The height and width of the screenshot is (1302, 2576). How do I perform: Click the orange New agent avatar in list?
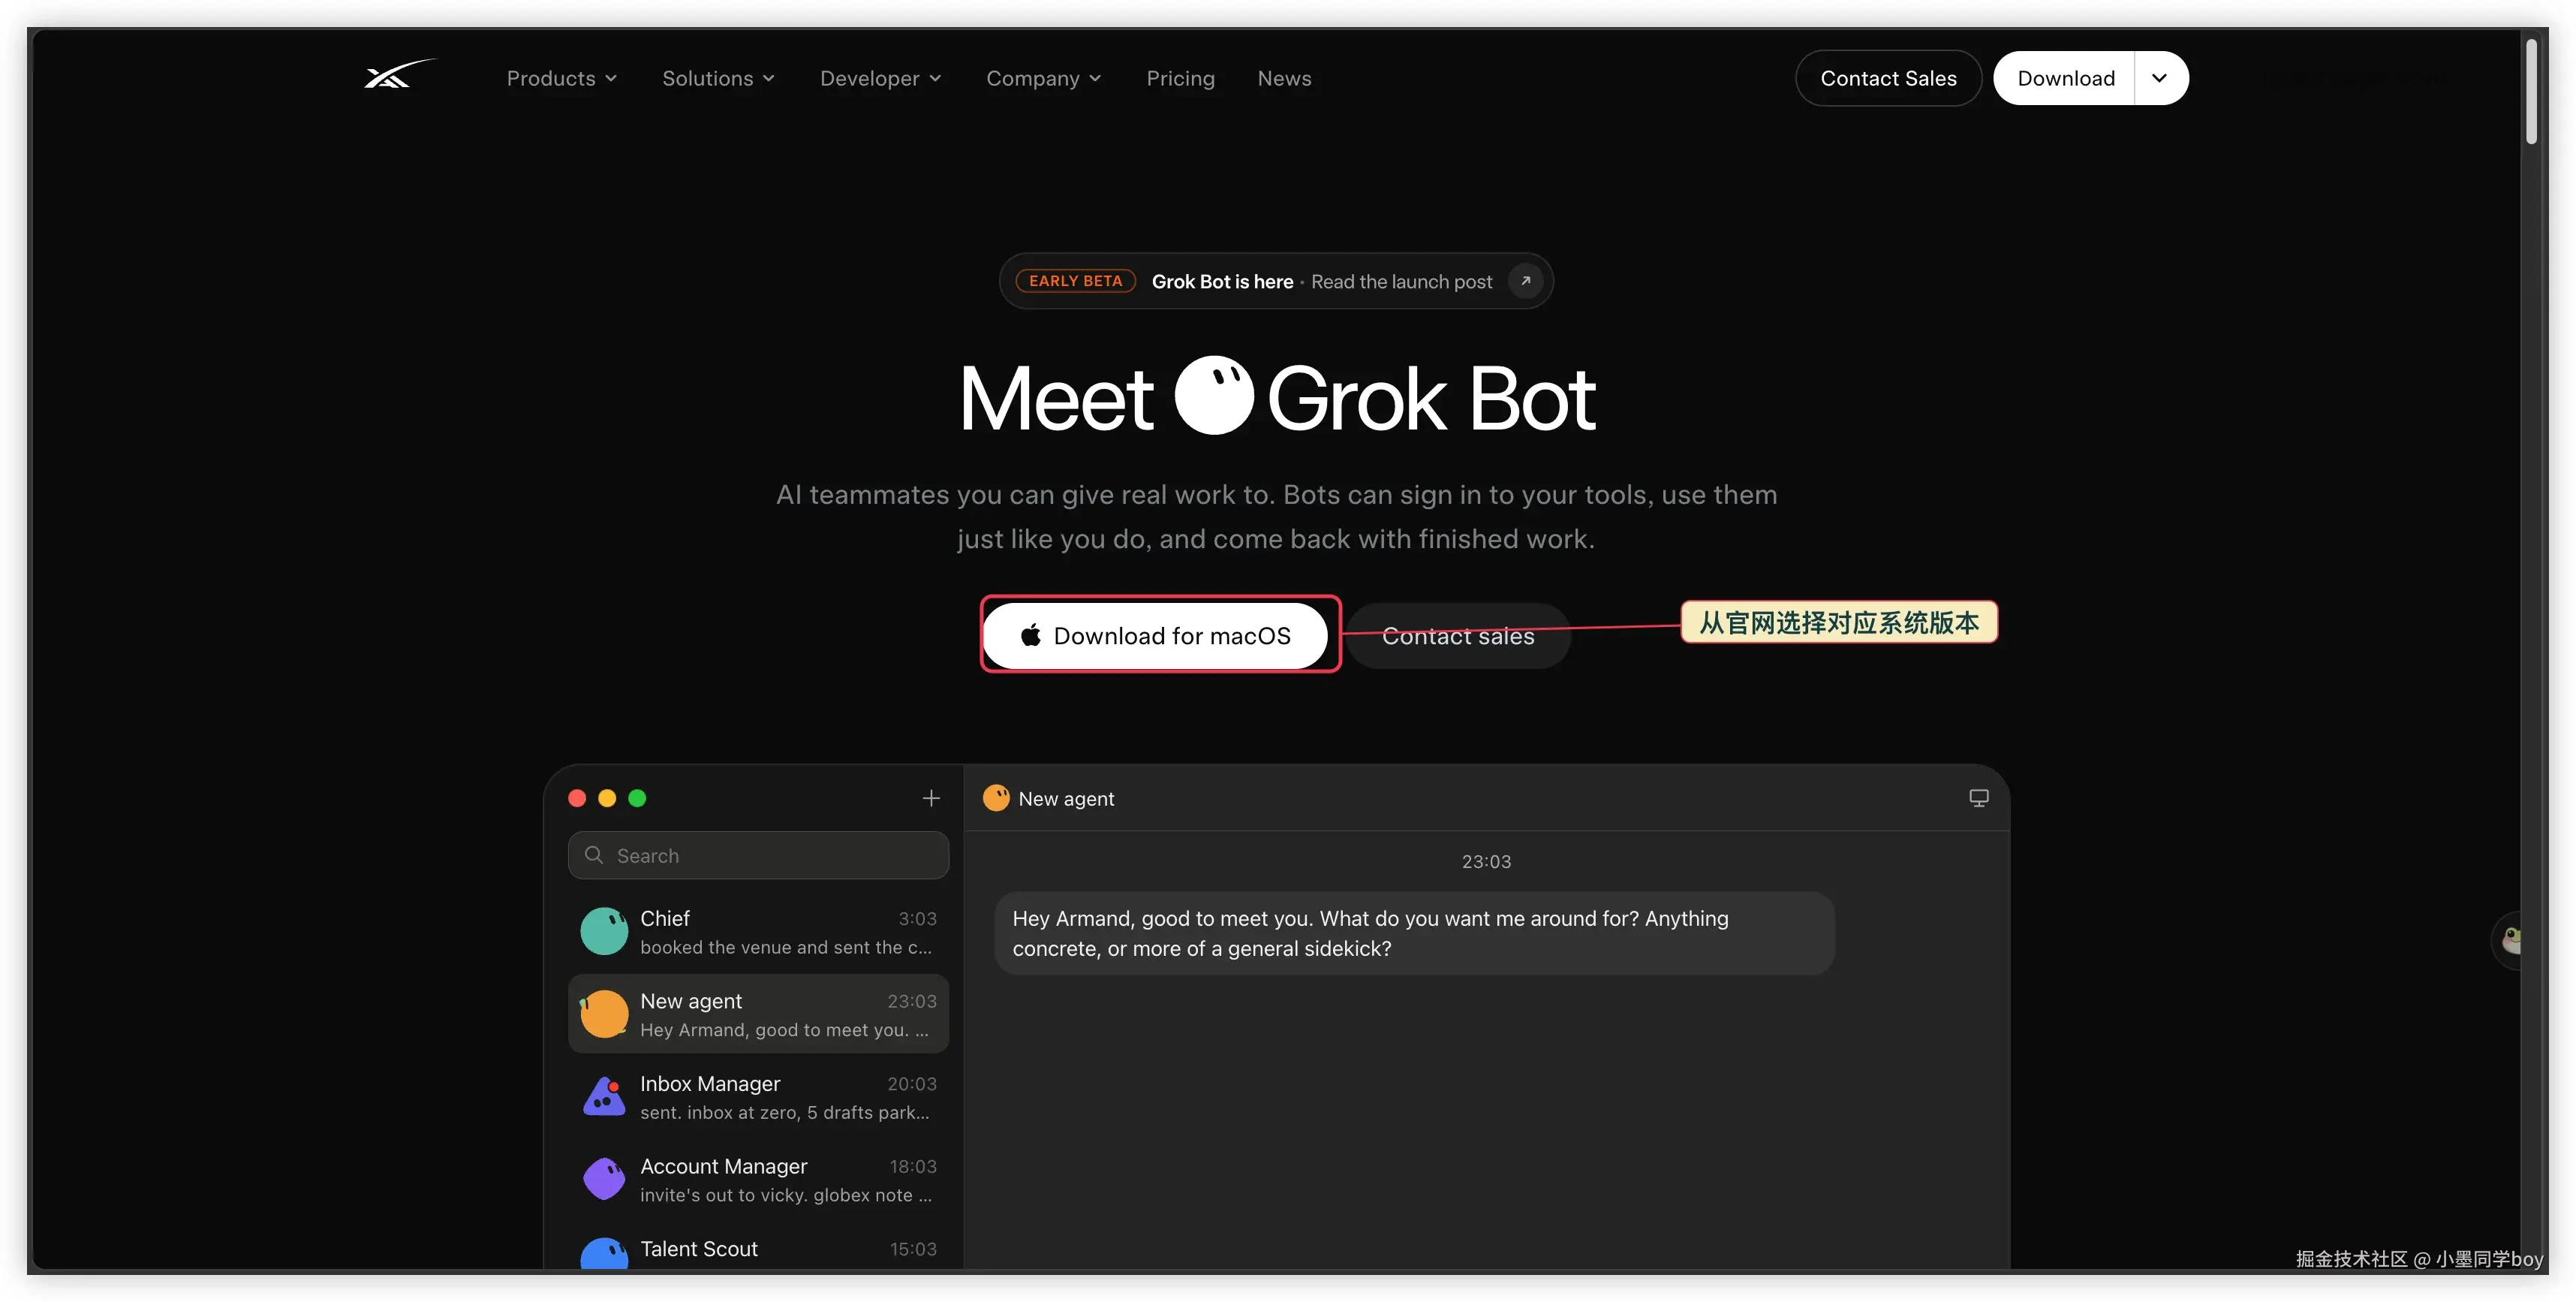click(x=604, y=1014)
